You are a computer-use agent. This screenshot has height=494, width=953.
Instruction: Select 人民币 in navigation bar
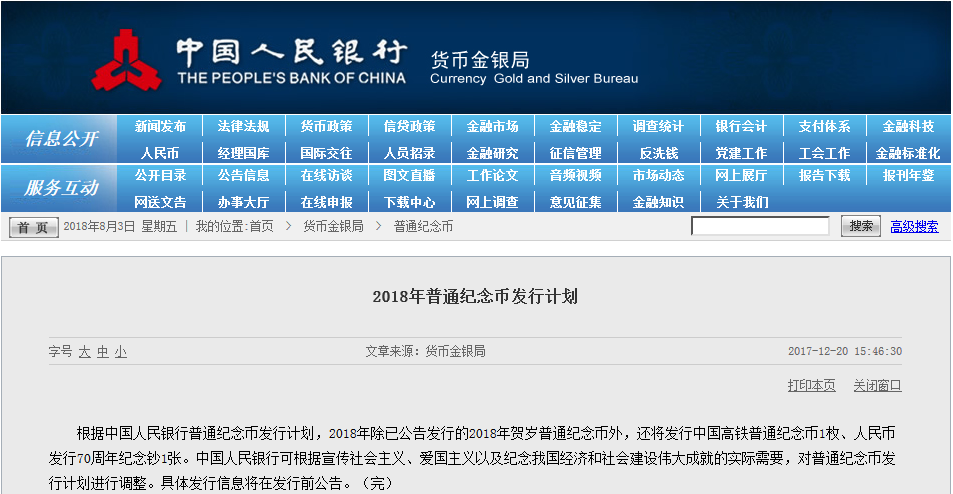click(x=160, y=154)
